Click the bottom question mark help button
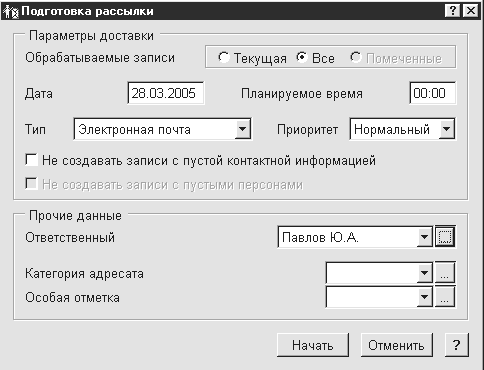Viewport: 484px width, 370px height. (457, 345)
